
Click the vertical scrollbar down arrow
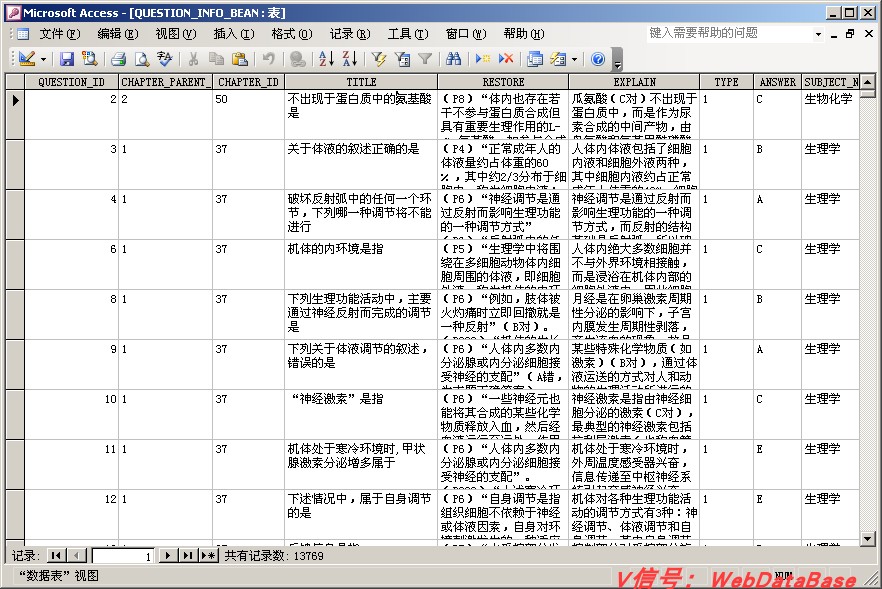click(867, 538)
